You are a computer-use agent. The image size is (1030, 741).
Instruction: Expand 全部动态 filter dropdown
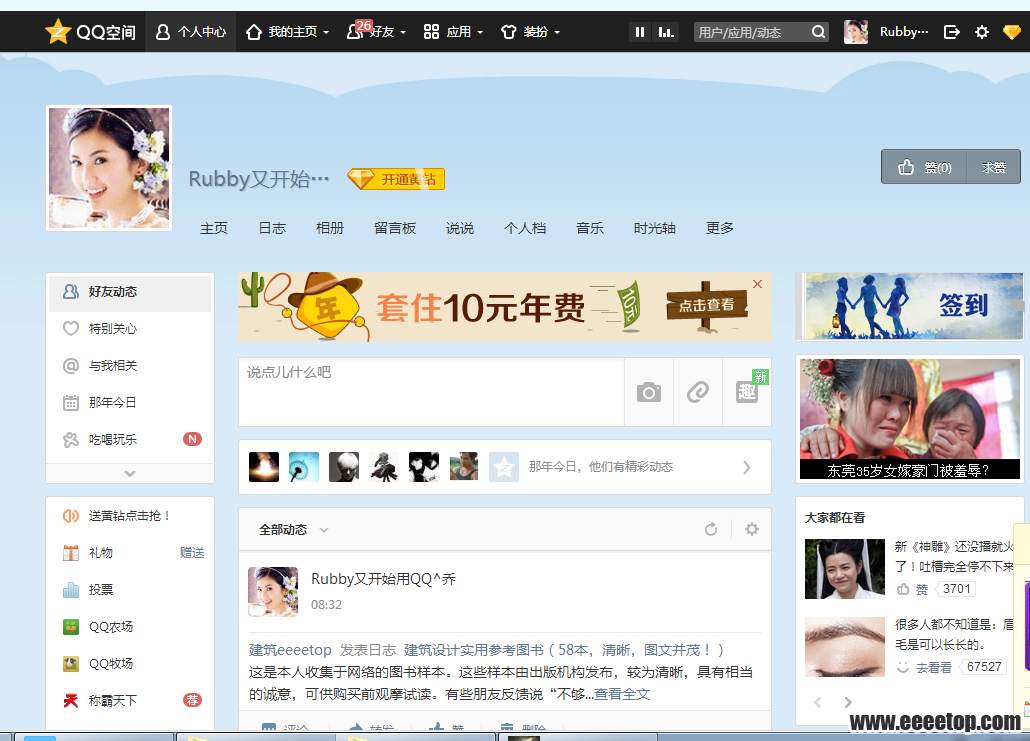coord(293,529)
